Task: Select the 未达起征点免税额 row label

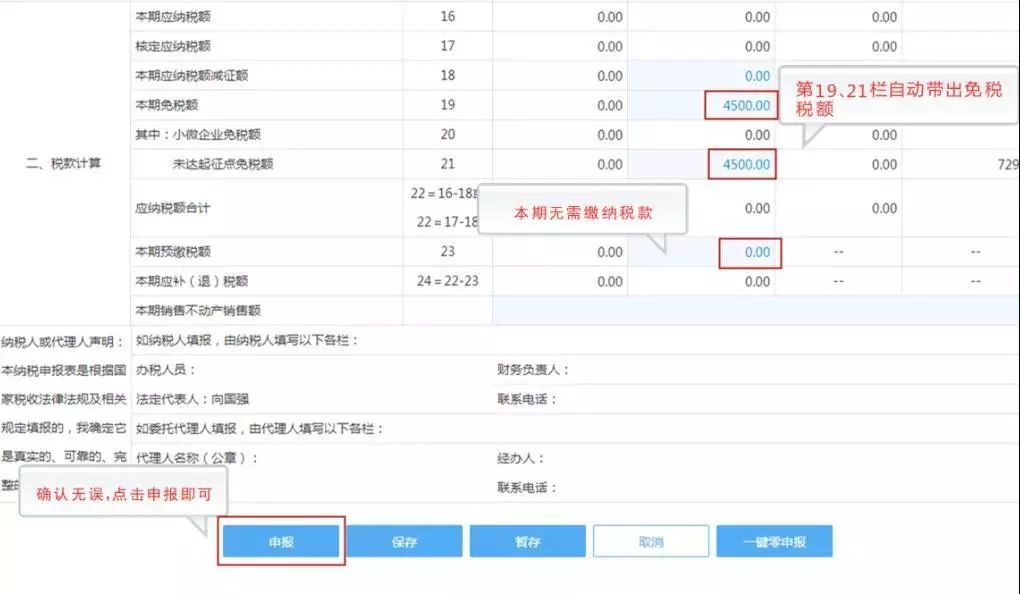Action: (x=223, y=164)
